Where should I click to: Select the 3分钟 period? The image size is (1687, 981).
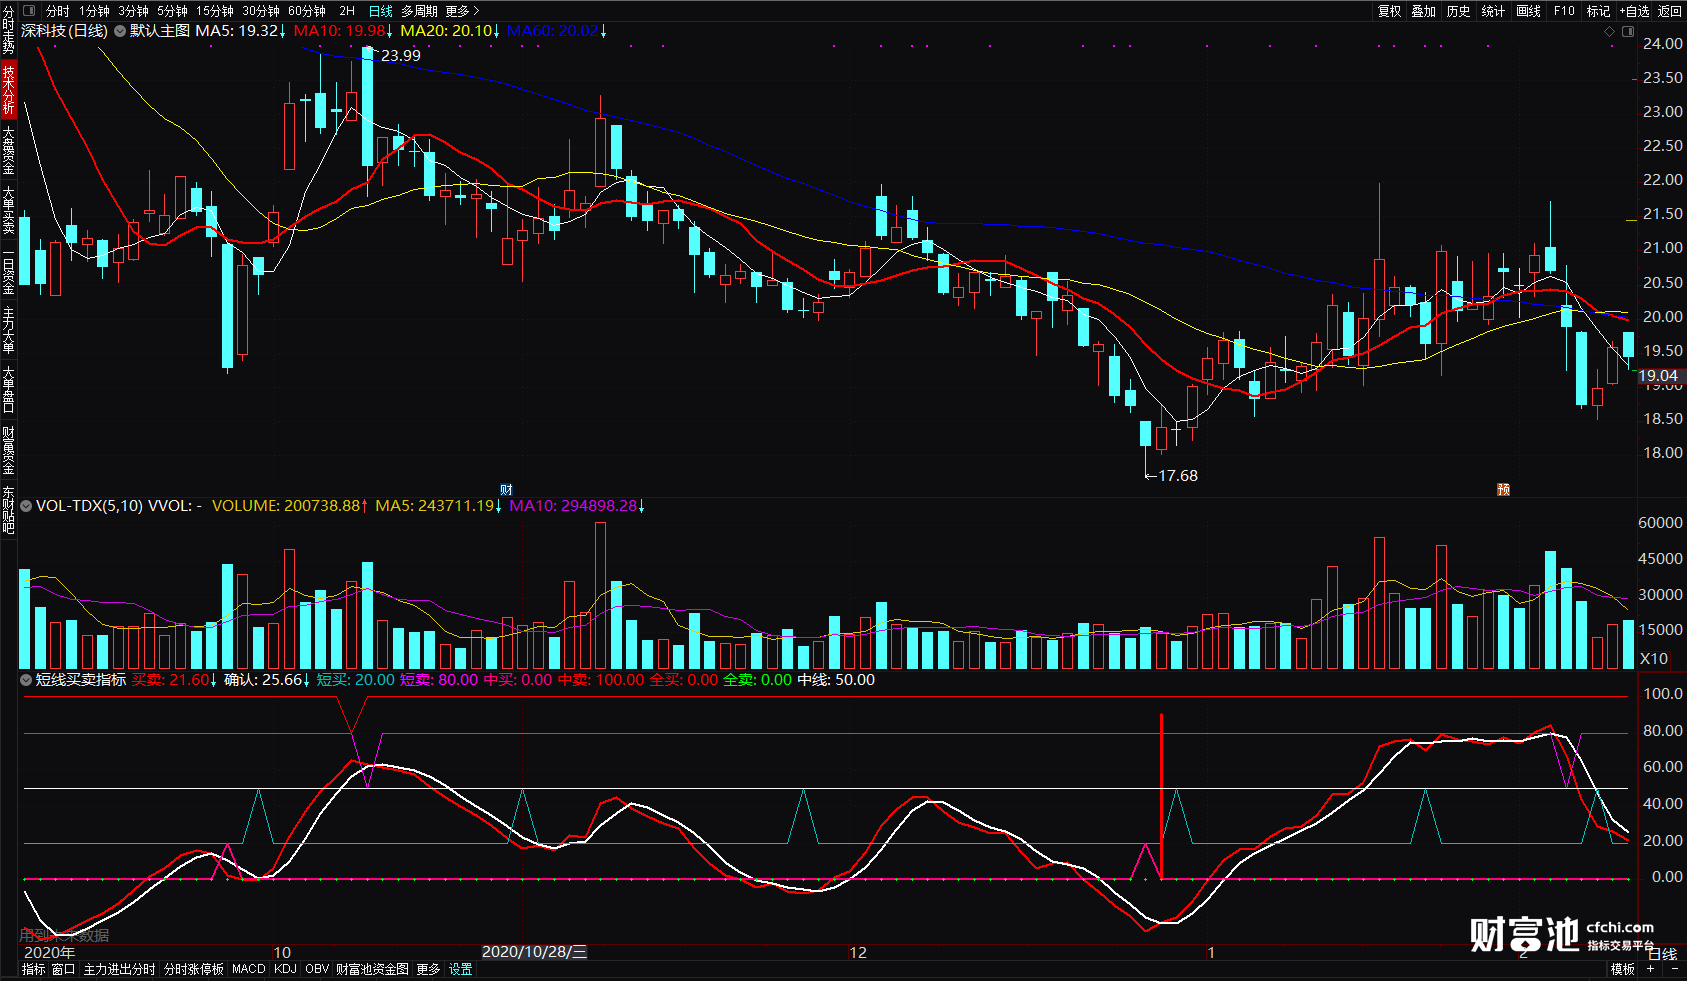[x=134, y=11]
